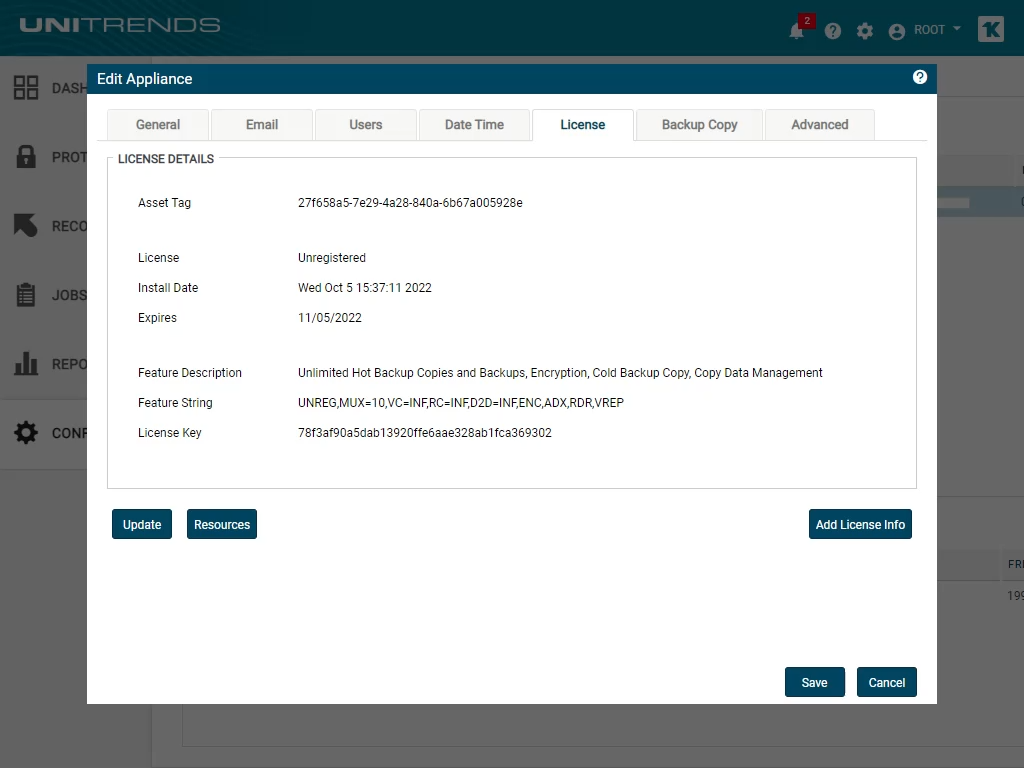Click the Unregistered license status text
This screenshot has height=768, width=1024.
coord(332,258)
